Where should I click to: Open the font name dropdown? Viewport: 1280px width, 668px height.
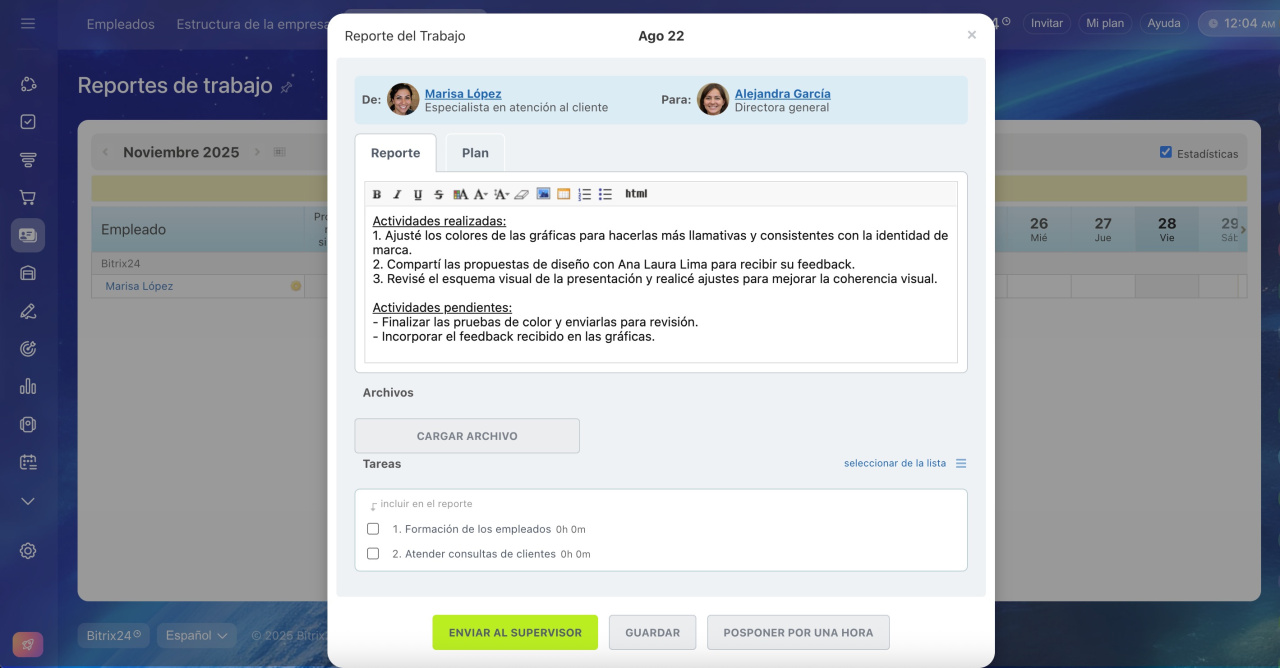point(481,194)
